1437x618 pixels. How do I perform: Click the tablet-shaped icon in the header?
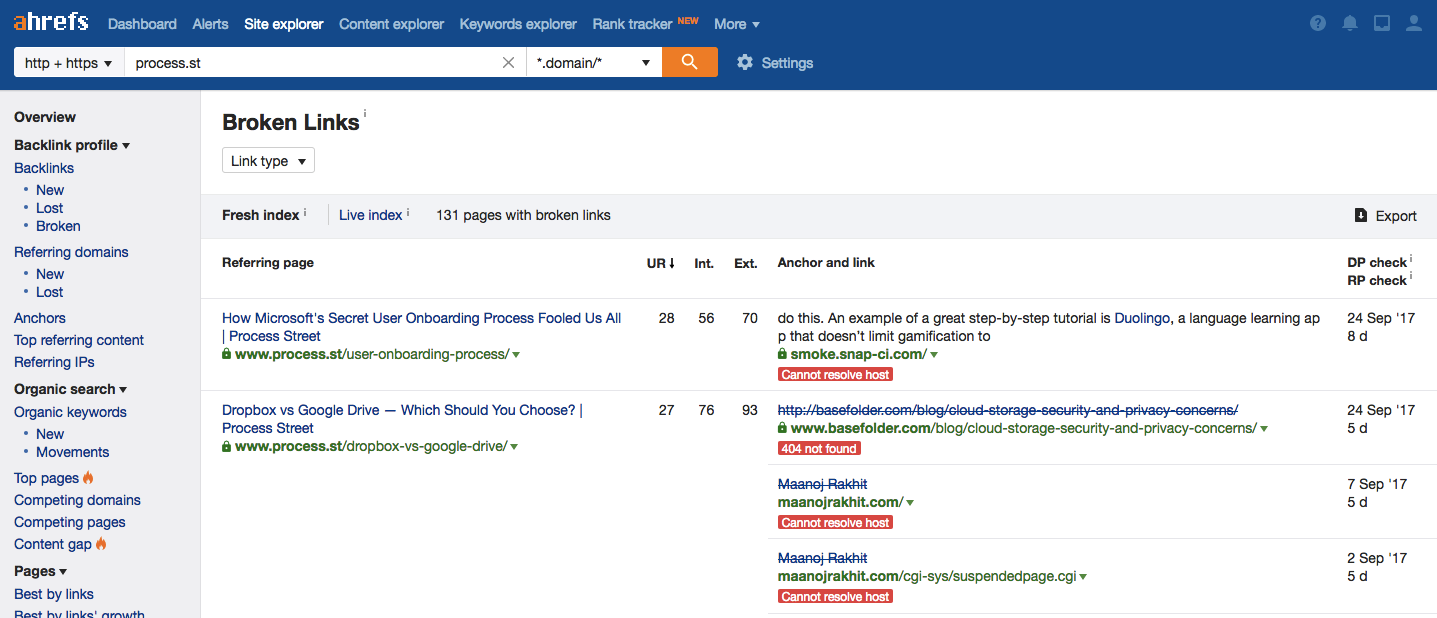(1382, 23)
